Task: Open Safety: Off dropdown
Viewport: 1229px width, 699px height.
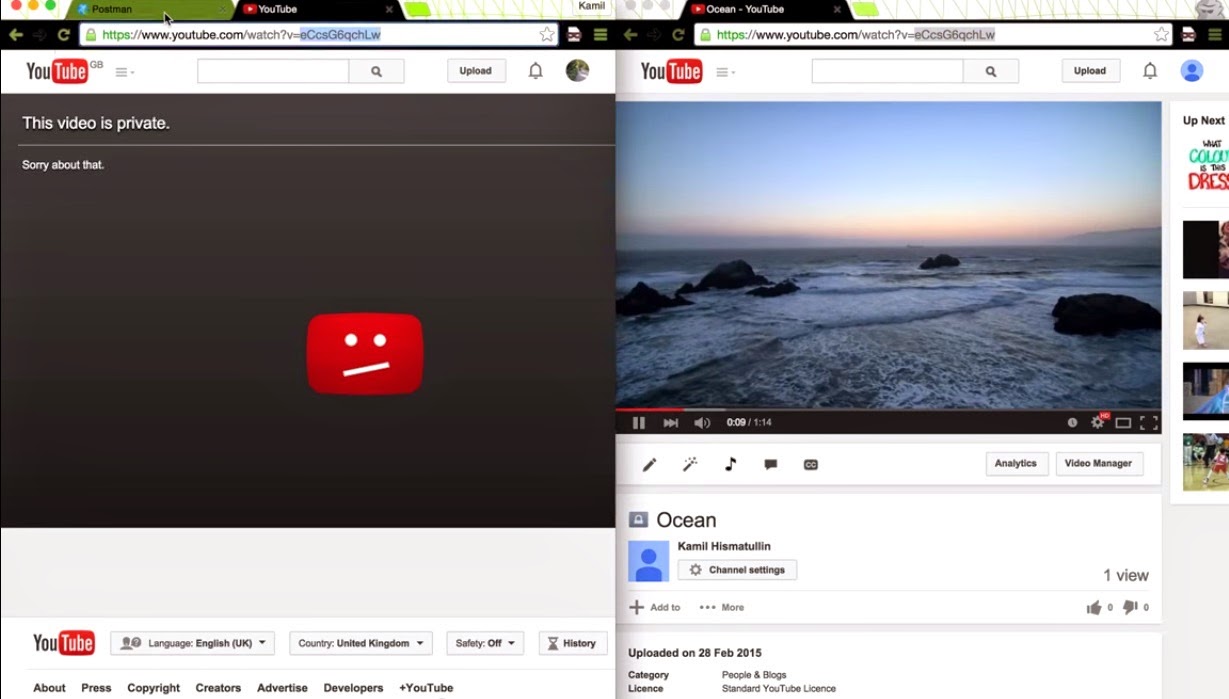Action: [x=485, y=643]
